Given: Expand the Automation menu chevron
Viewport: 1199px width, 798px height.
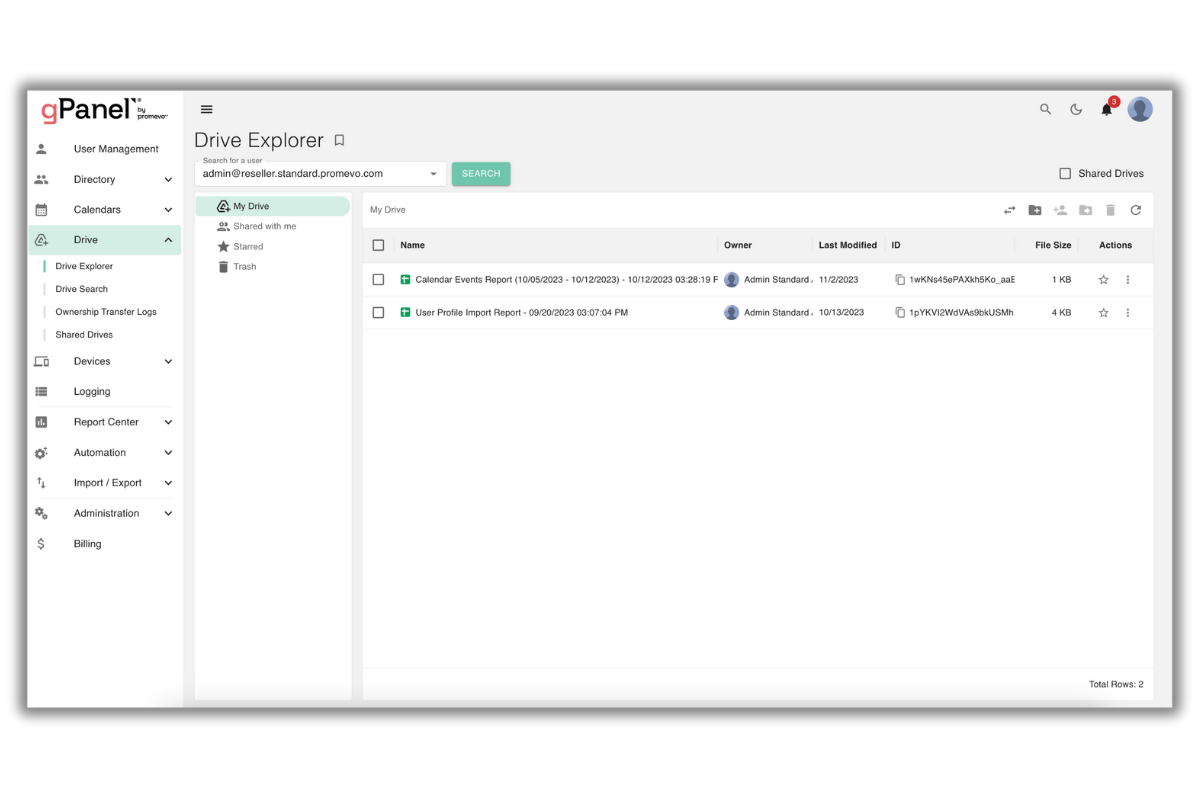Looking at the screenshot, I should point(168,453).
